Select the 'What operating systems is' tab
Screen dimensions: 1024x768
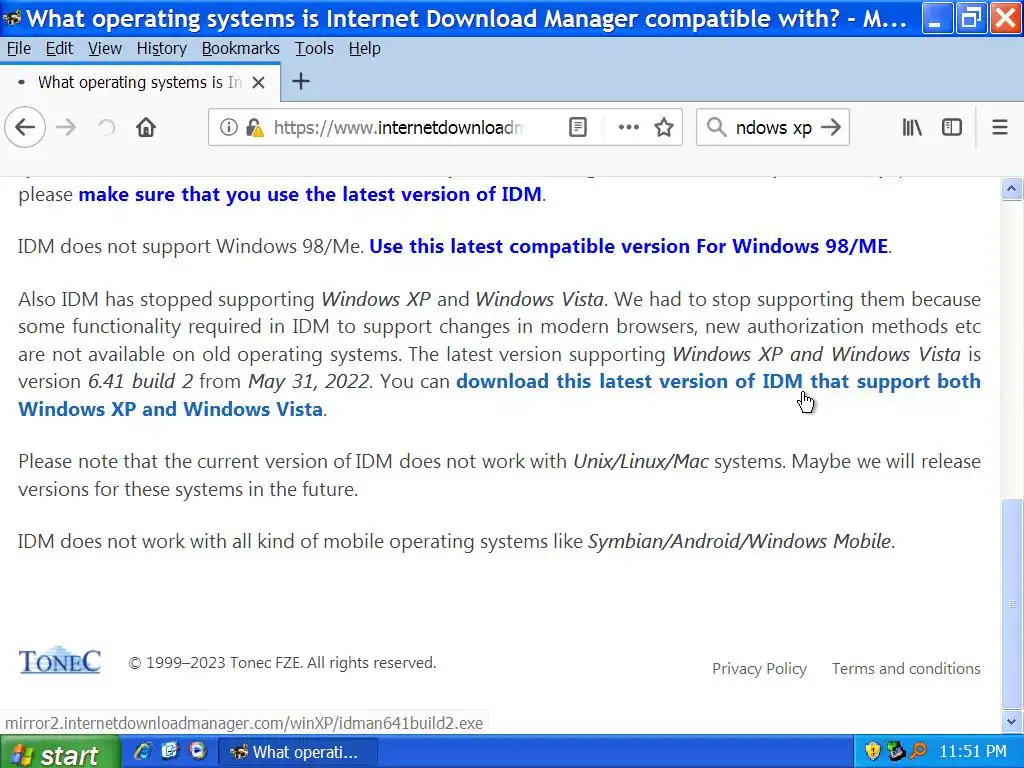point(140,82)
